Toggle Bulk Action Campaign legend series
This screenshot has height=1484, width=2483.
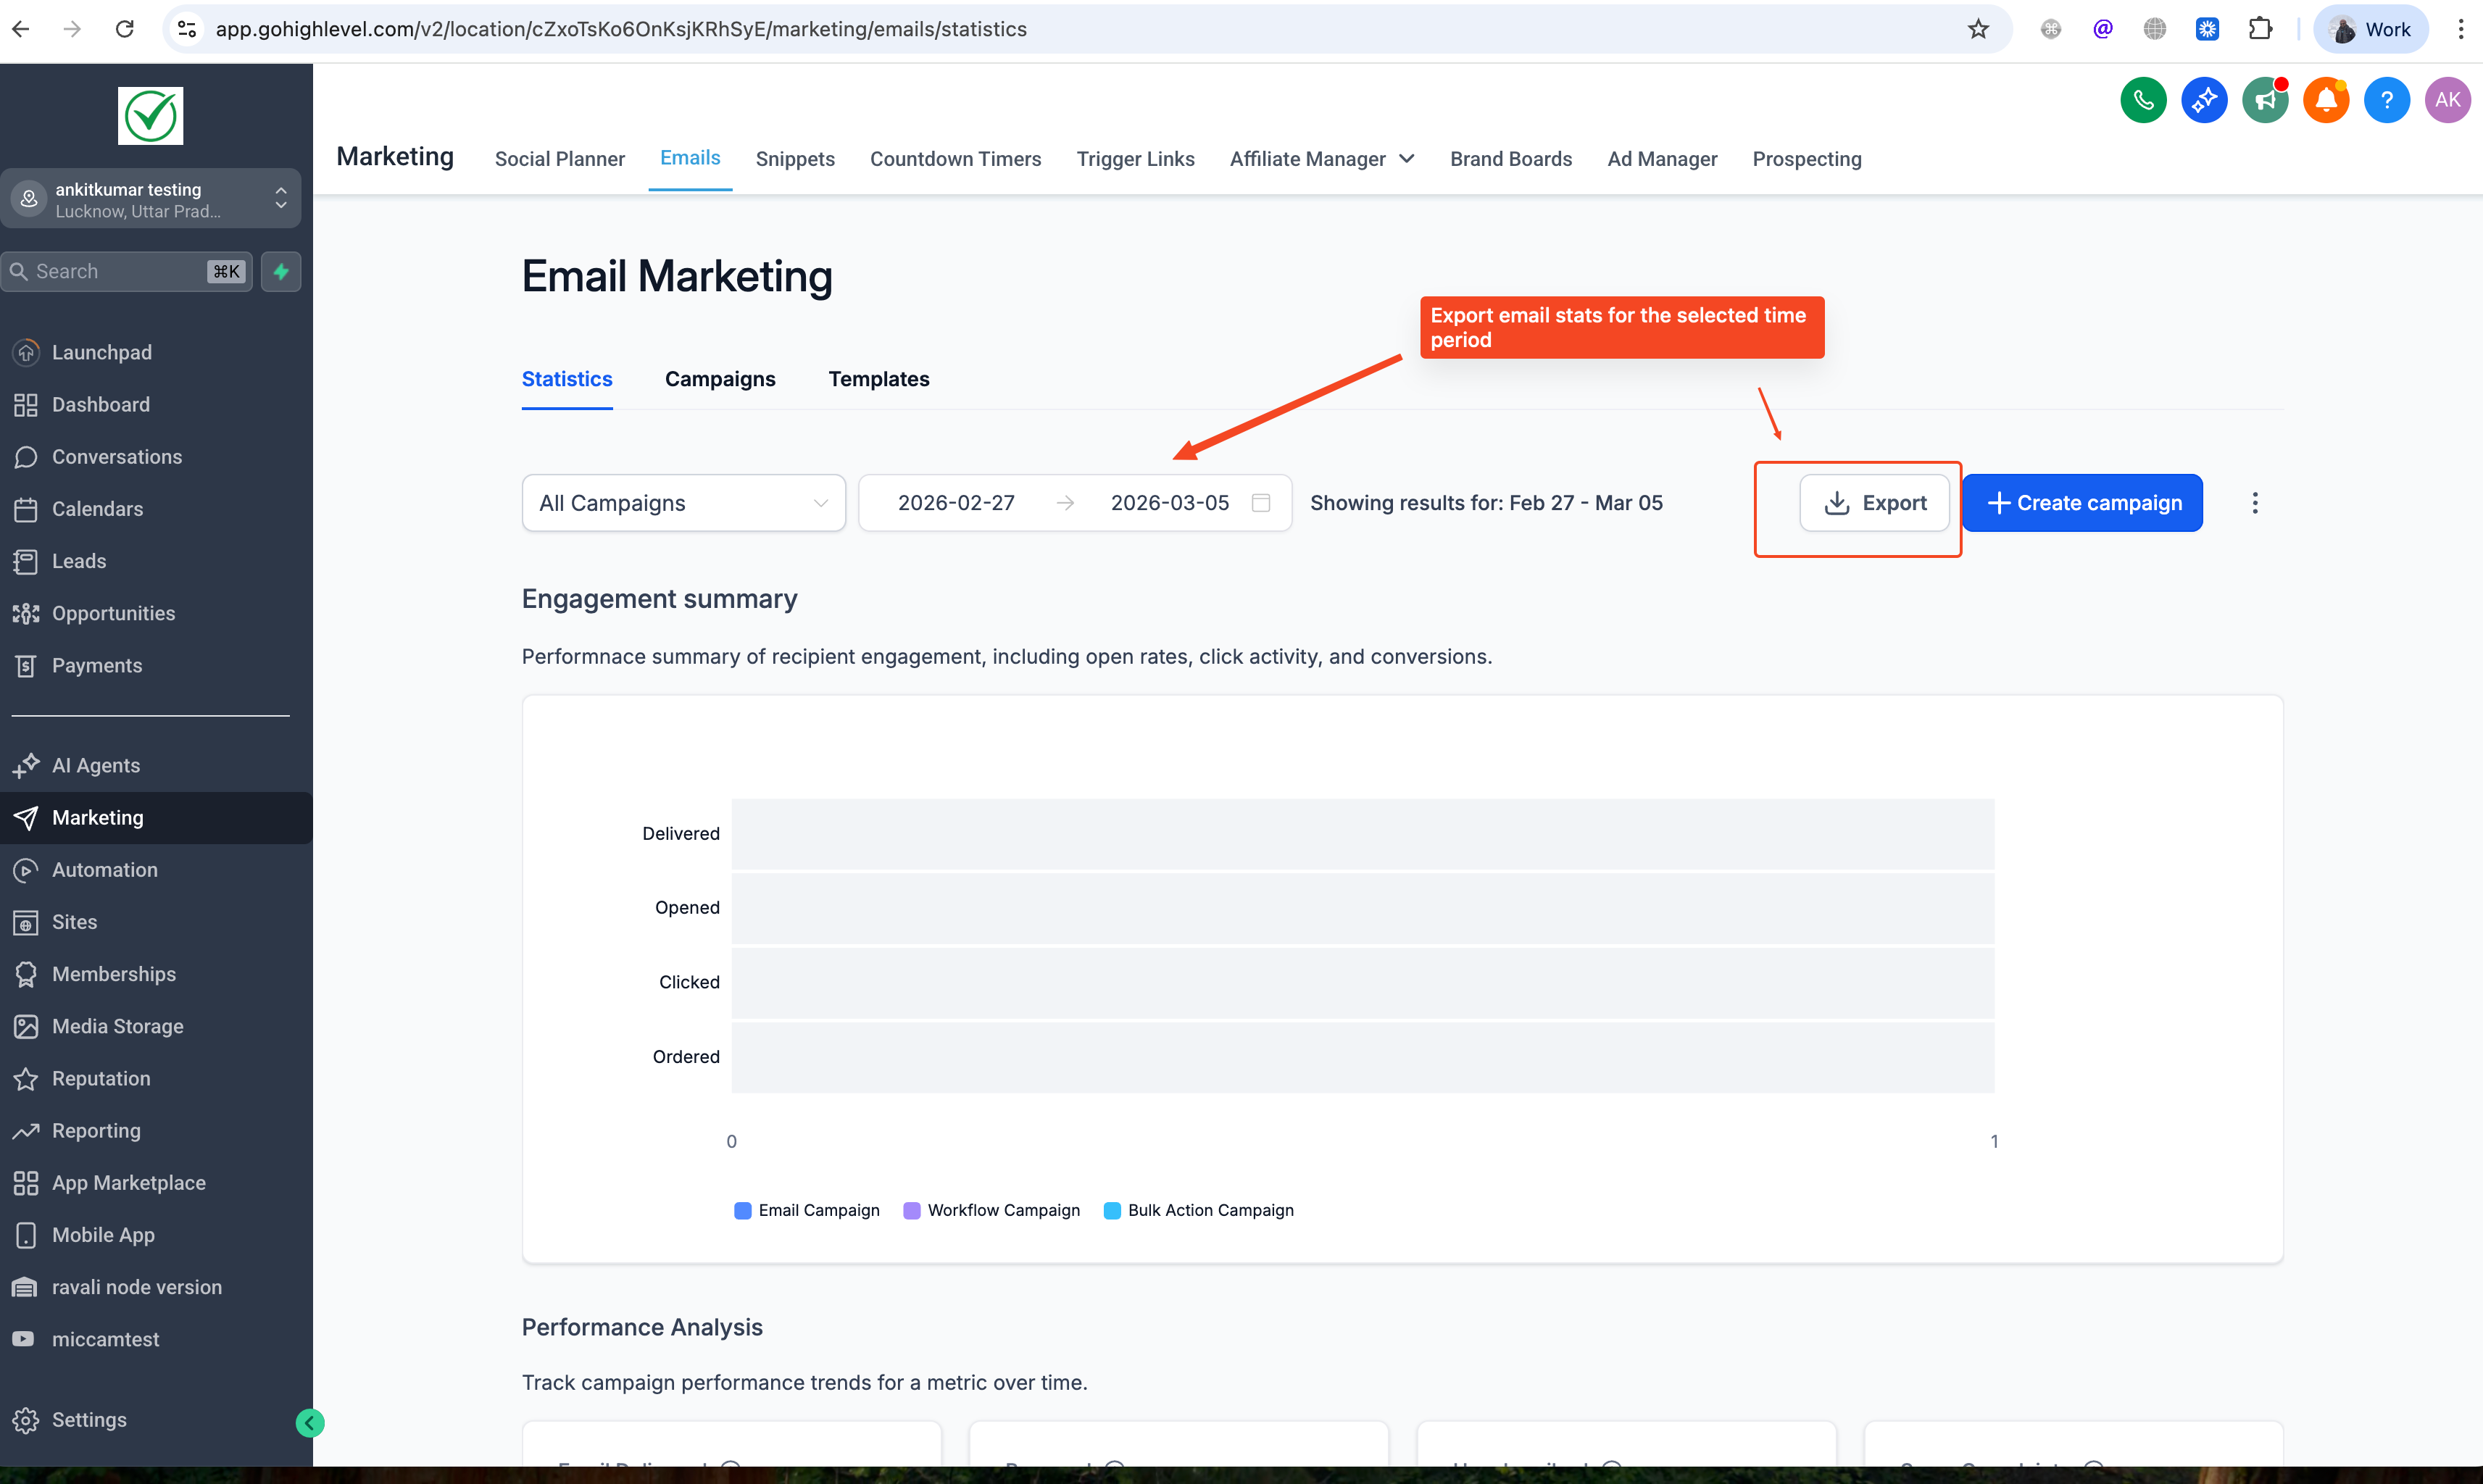click(x=1199, y=1210)
